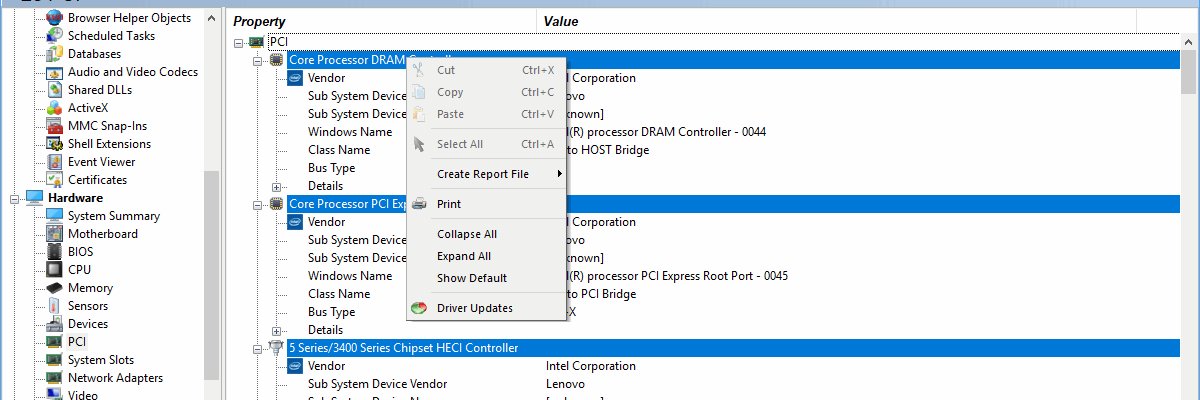Screen dimensions: 1200x400
Task: Collapse the PCI root node
Action: [238, 42]
